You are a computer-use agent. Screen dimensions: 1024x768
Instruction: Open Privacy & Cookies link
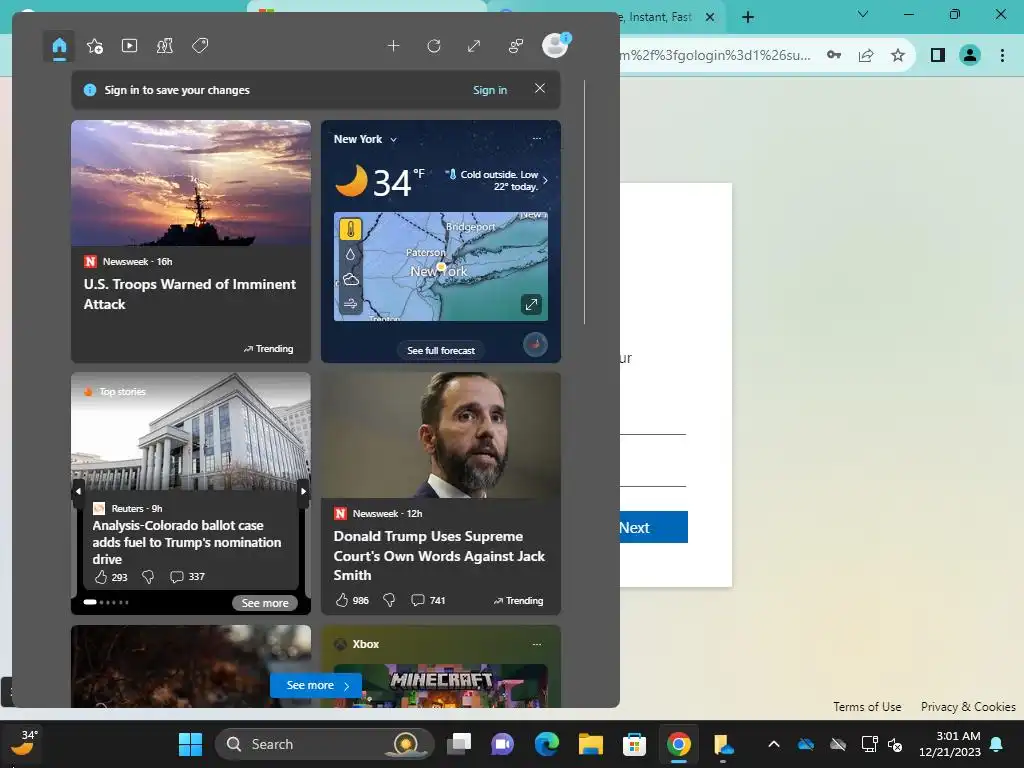tap(968, 707)
